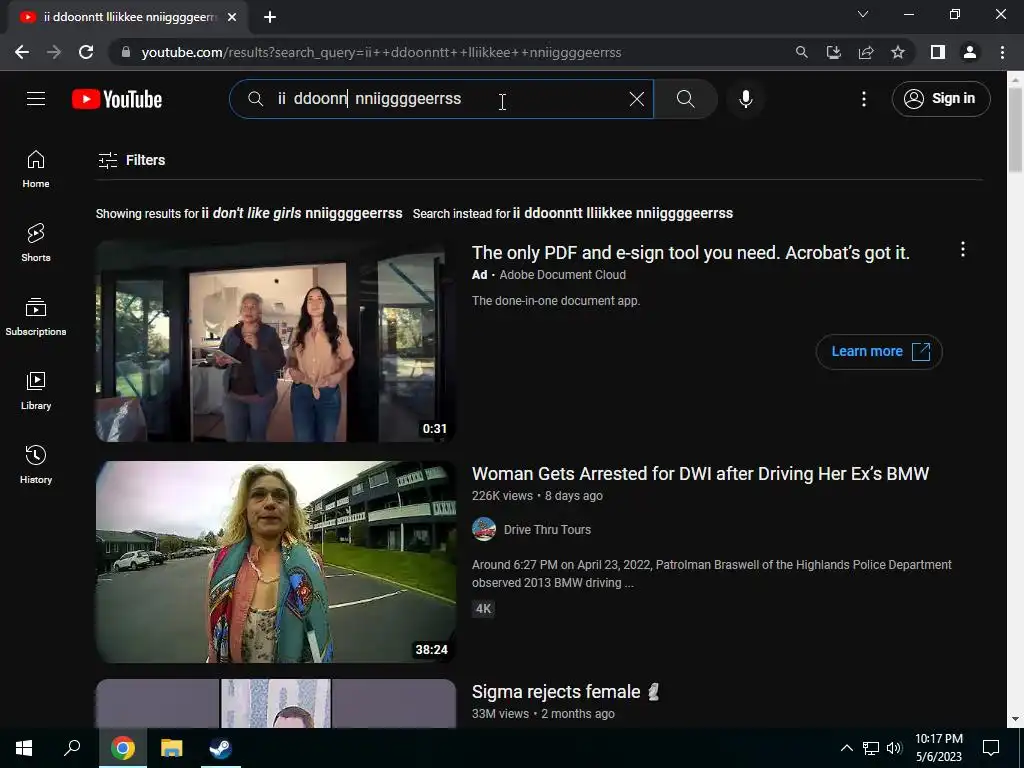Open the Chrome three-dot menu
This screenshot has height=768, width=1024.
tap(1002, 52)
